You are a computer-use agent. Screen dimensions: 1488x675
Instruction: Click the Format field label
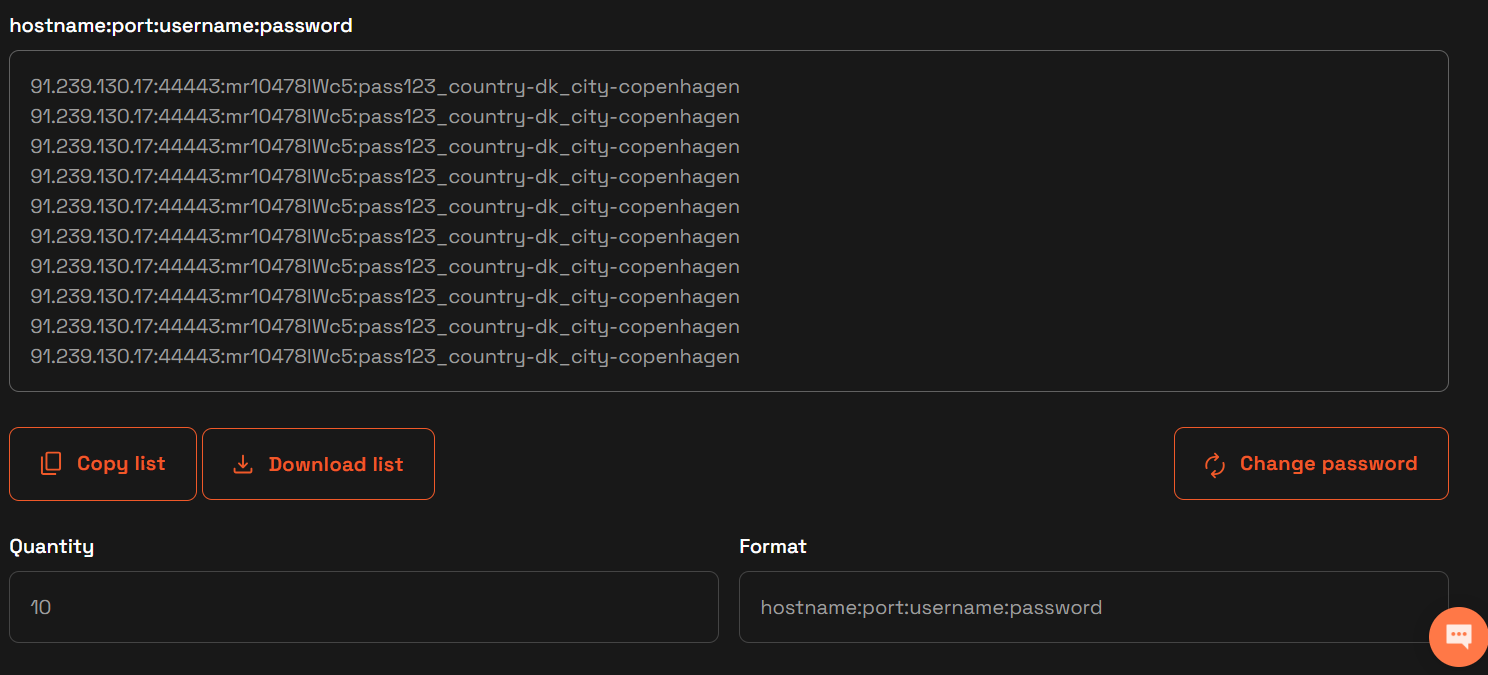tap(773, 546)
